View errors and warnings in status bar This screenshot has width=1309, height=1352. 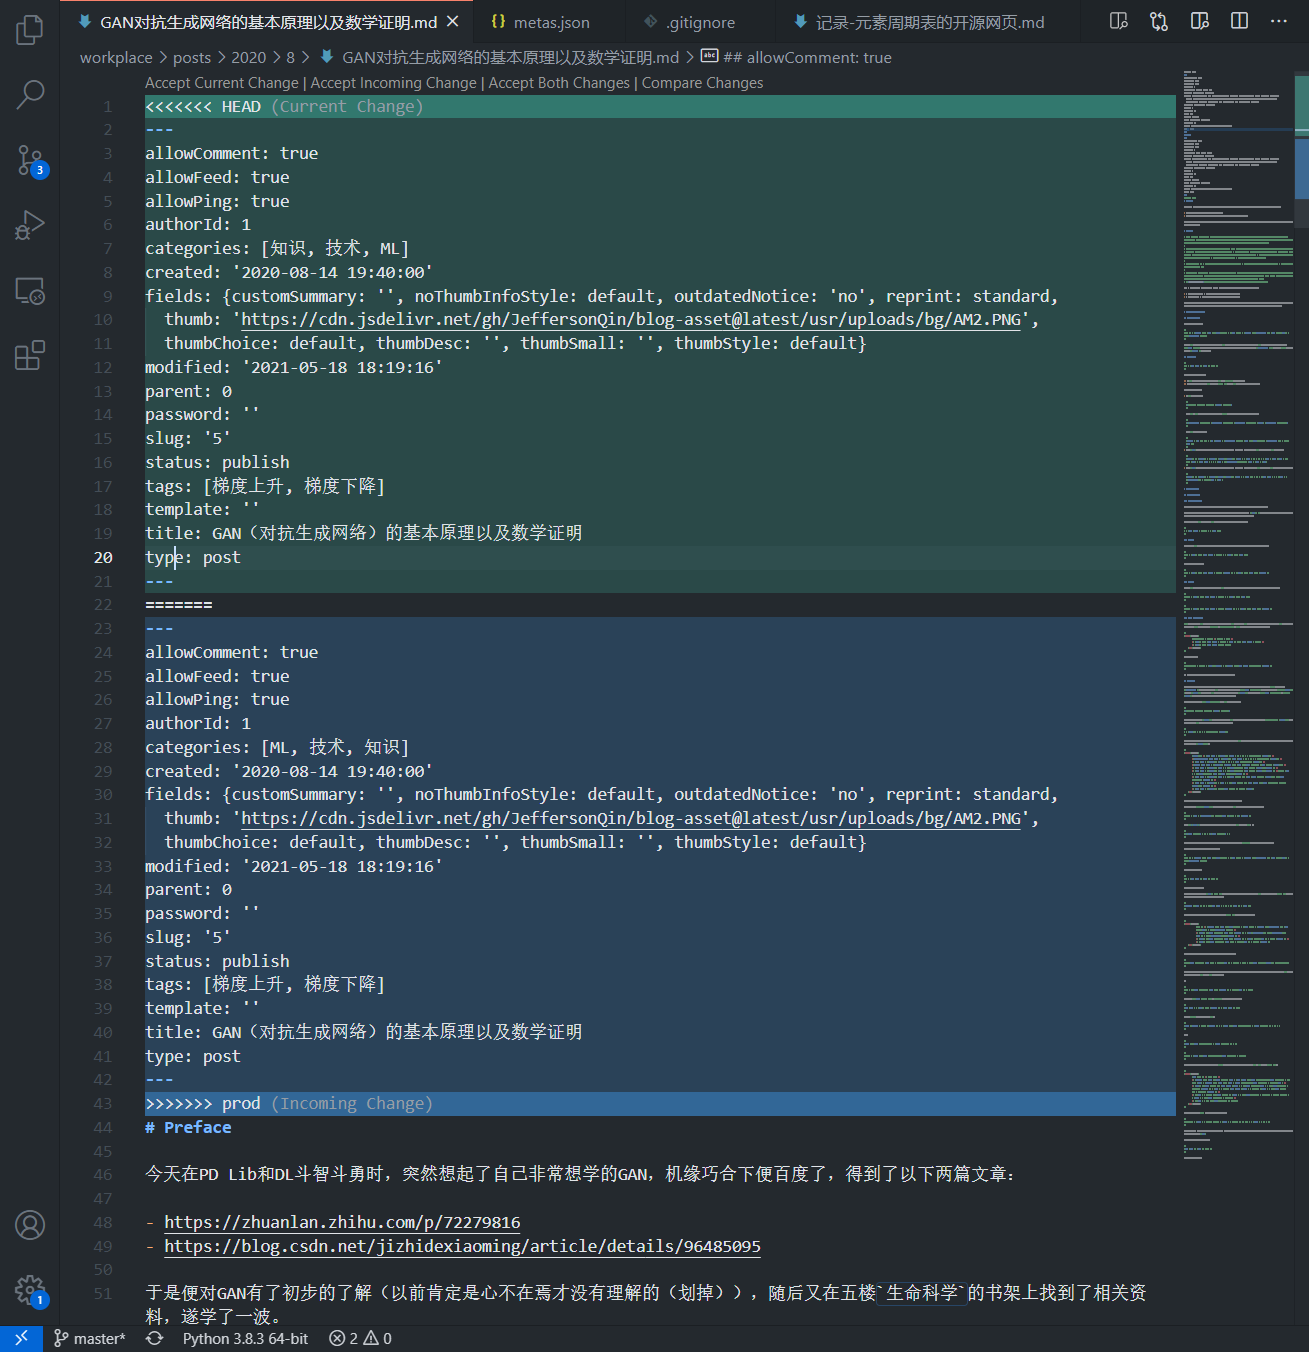(358, 1338)
